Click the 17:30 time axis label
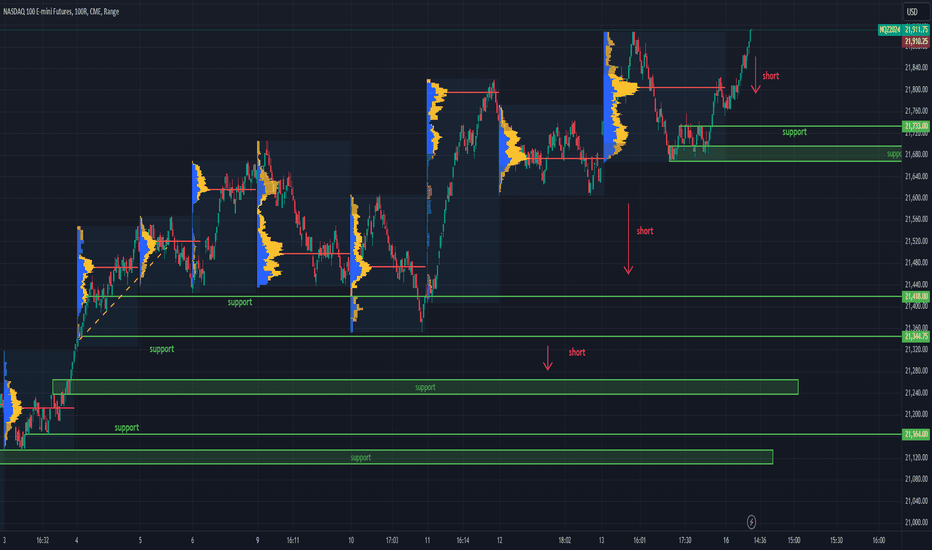This screenshot has width=932, height=550. coord(685,540)
